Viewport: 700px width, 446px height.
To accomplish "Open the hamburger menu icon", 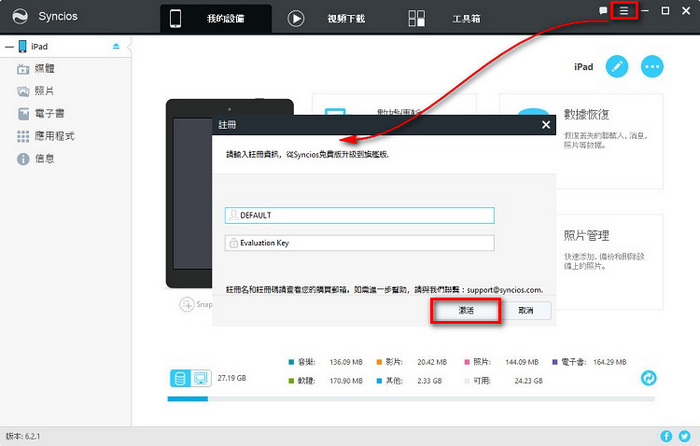I will coord(624,10).
